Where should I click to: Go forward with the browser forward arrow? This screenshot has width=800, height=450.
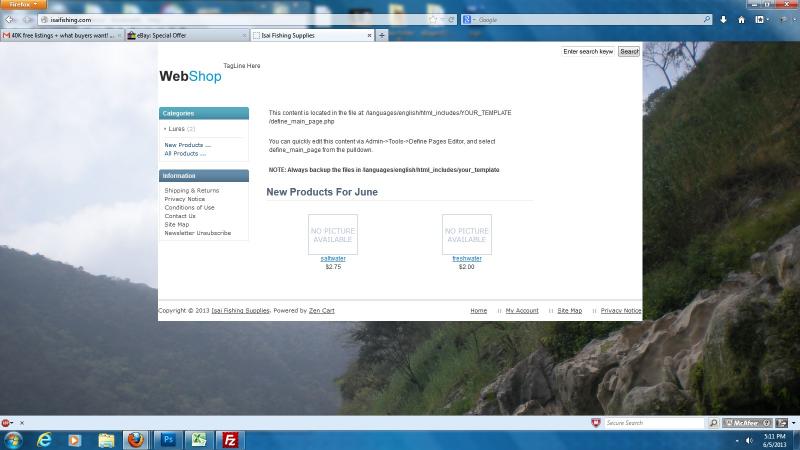[28, 20]
